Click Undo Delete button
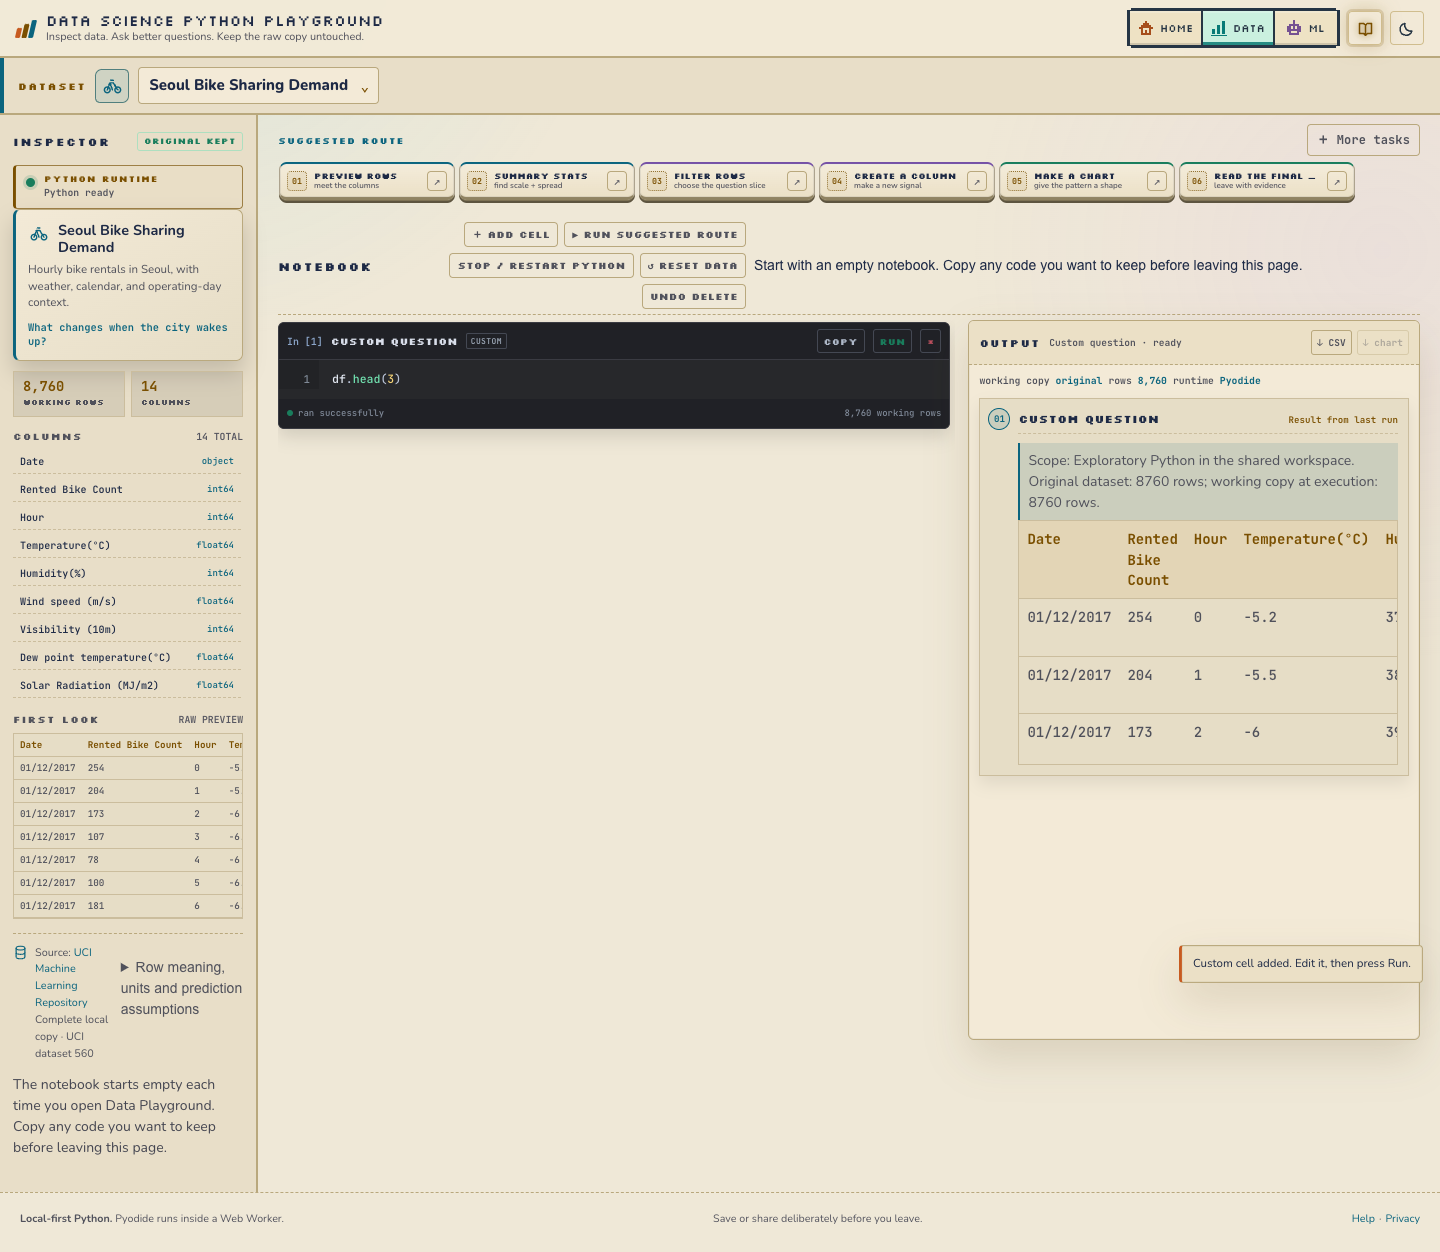This screenshot has height=1252, width=1440. point(694,297)
